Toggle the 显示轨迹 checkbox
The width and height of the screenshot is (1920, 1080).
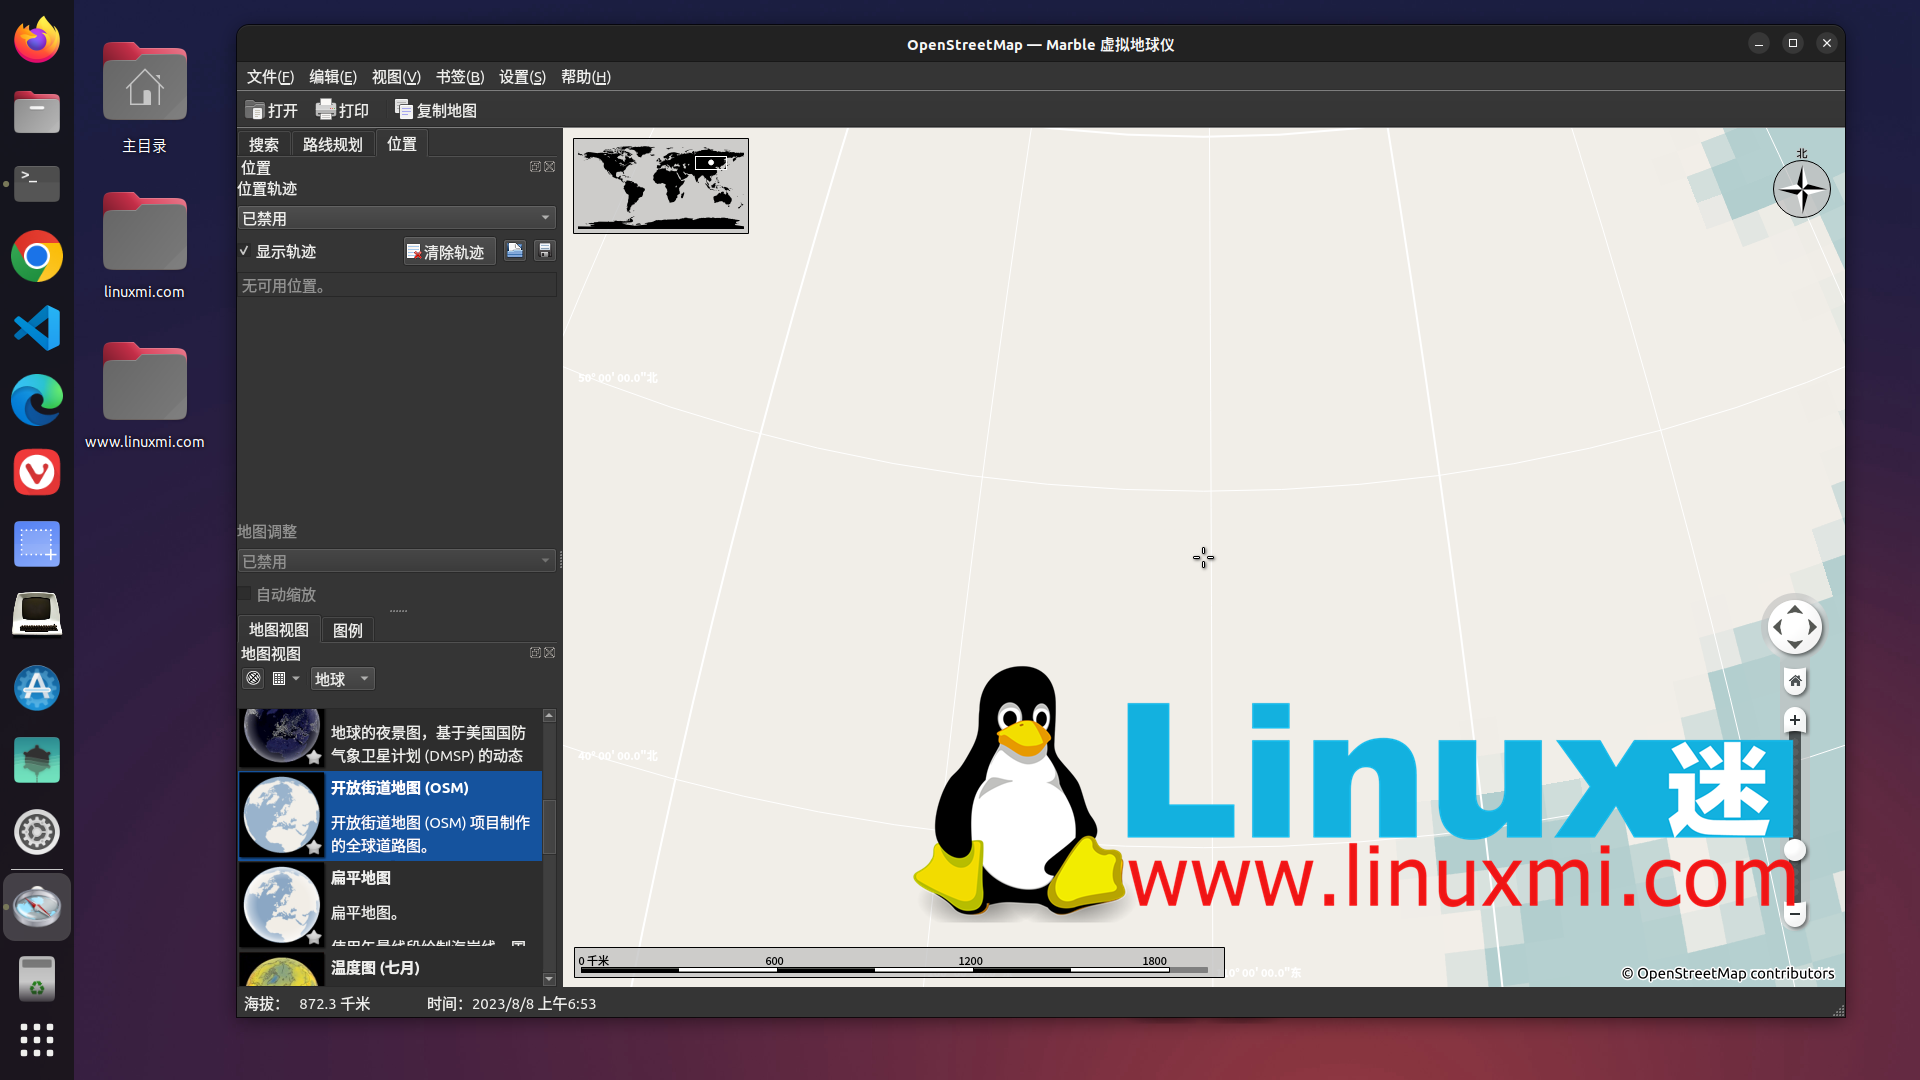click(244, 251)
